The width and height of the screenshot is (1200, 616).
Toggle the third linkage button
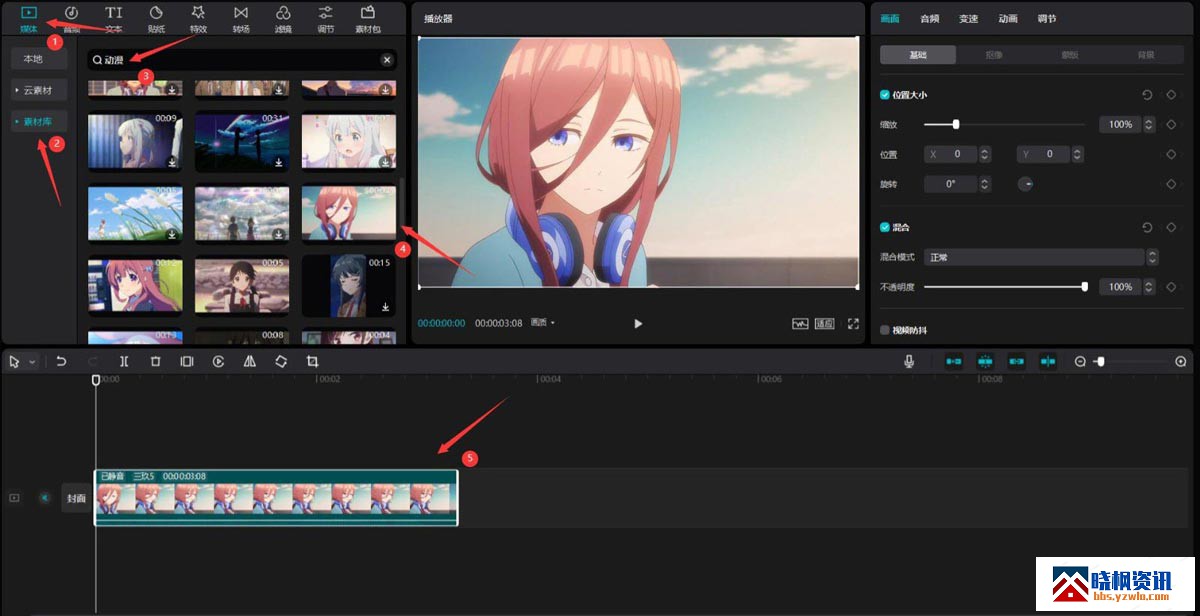(x=1017, y=361)
